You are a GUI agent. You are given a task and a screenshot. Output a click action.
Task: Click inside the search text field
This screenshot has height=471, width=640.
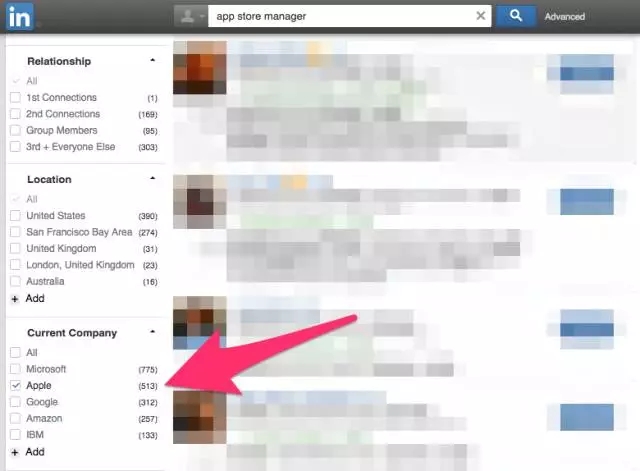click(x=340, y=16)
